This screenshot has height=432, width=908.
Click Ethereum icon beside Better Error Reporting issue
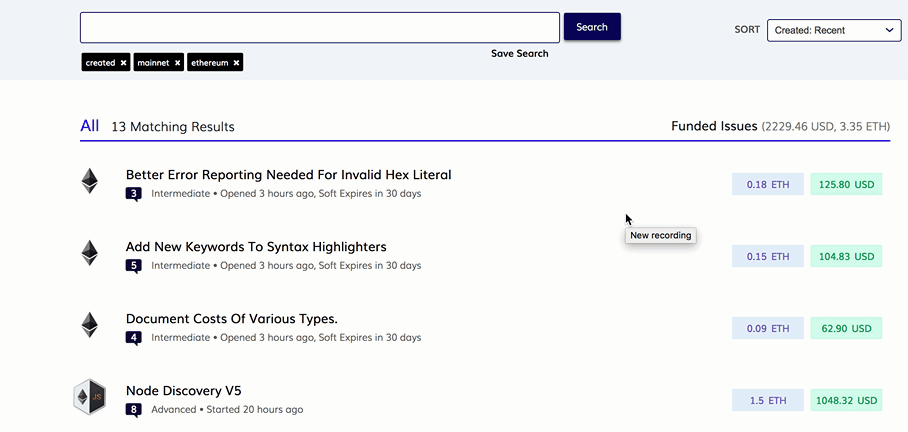(90, 181)
